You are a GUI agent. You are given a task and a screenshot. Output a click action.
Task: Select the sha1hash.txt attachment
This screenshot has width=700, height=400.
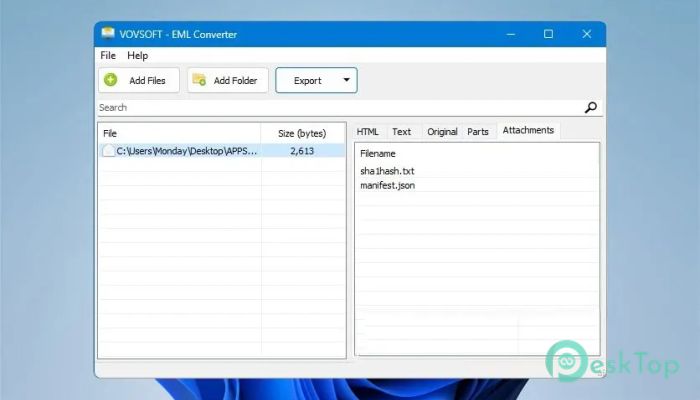(x=387, y=171)
